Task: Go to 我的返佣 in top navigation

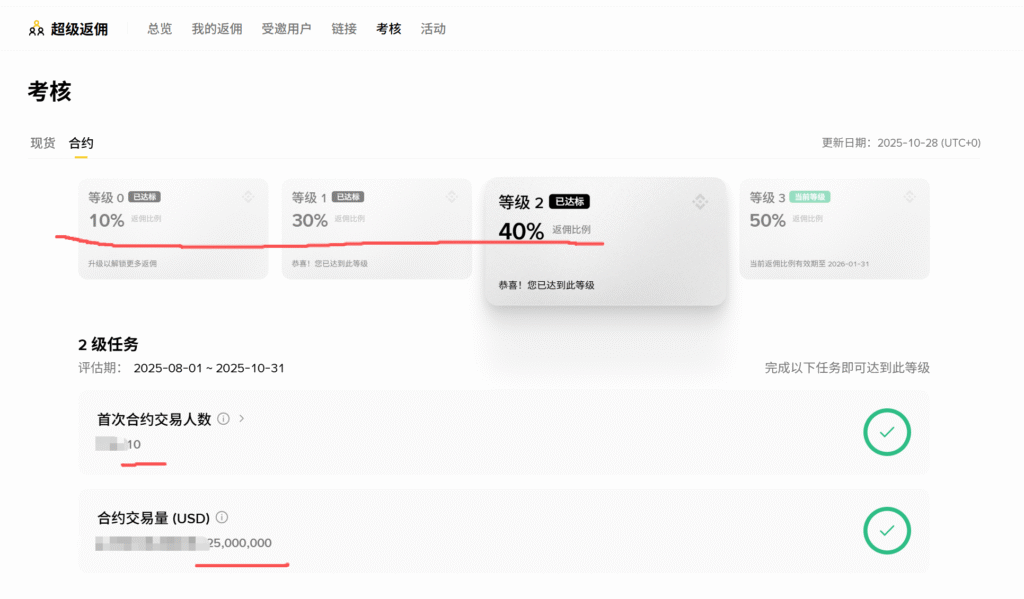Action: pos(217,29)
